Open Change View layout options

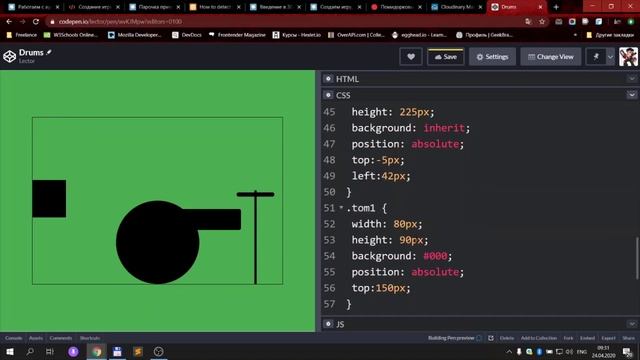click(x=551, y=57)
